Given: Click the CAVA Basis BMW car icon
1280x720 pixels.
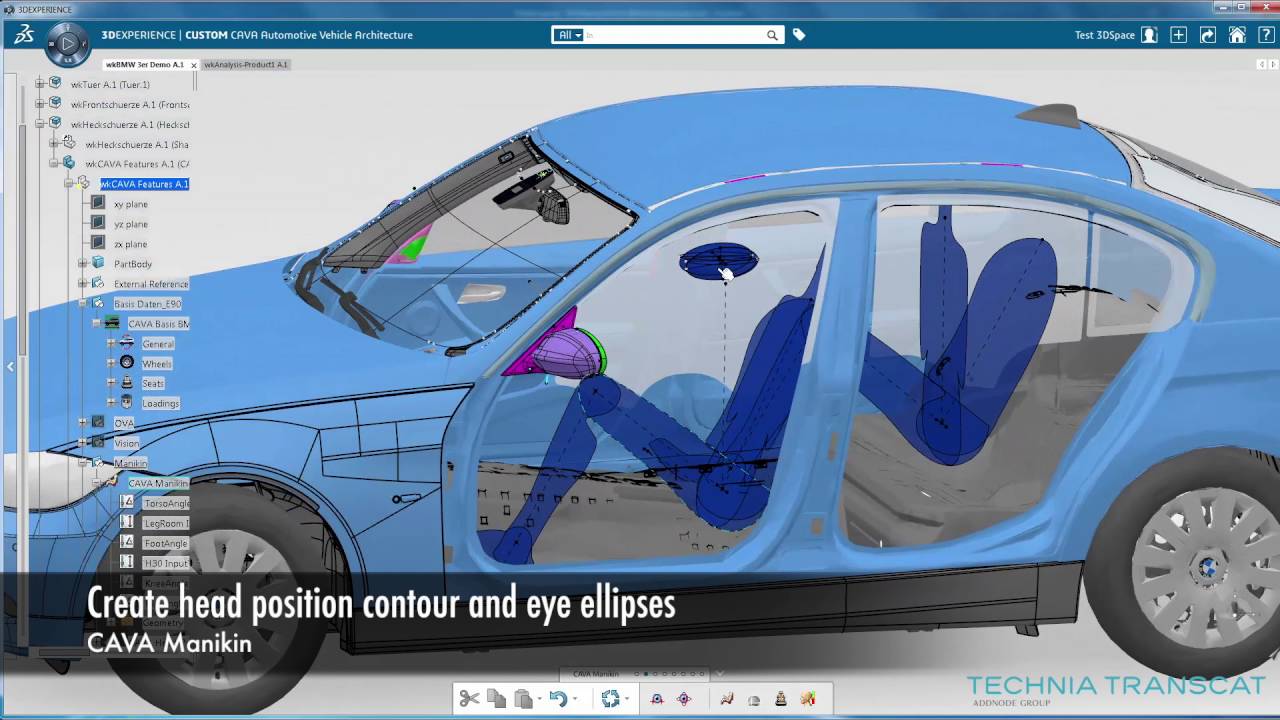Looking at the screenshot, I should point(112,323).
